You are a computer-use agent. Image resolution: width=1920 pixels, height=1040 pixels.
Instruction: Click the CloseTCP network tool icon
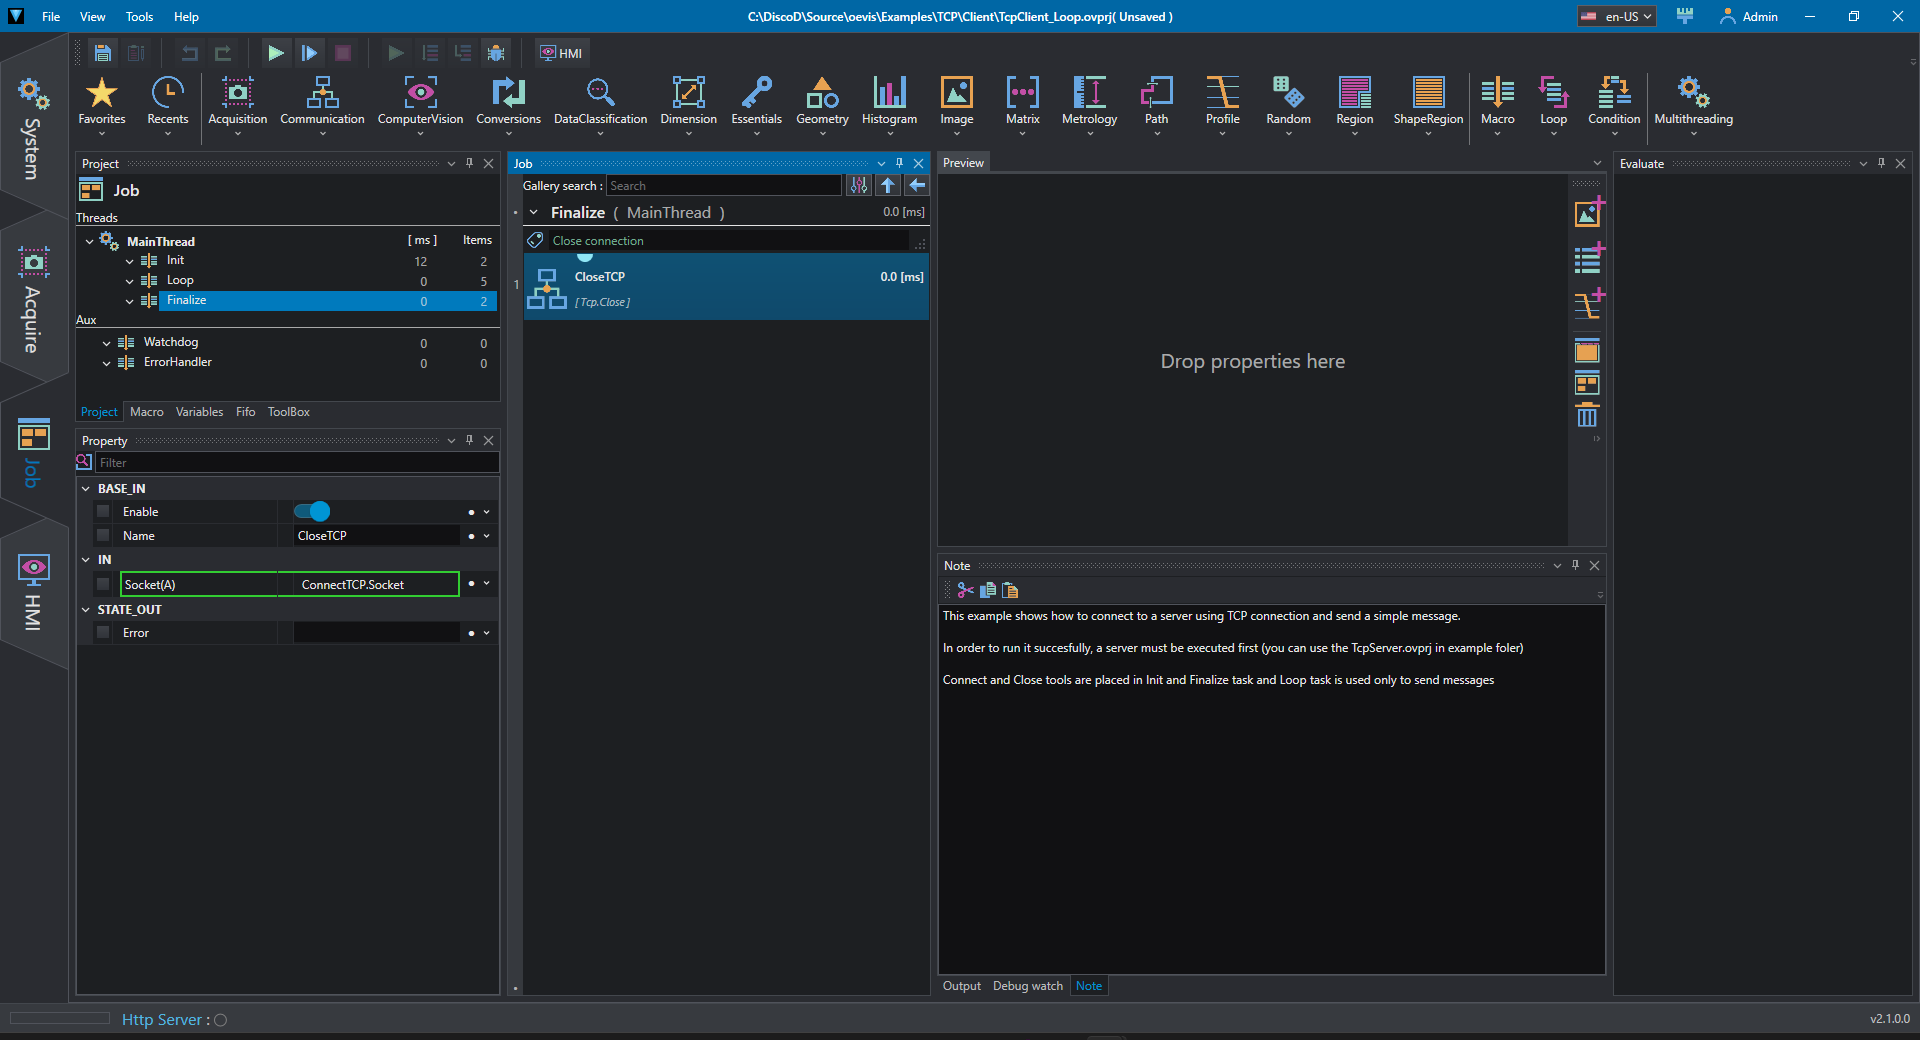(x=546, y=288)
